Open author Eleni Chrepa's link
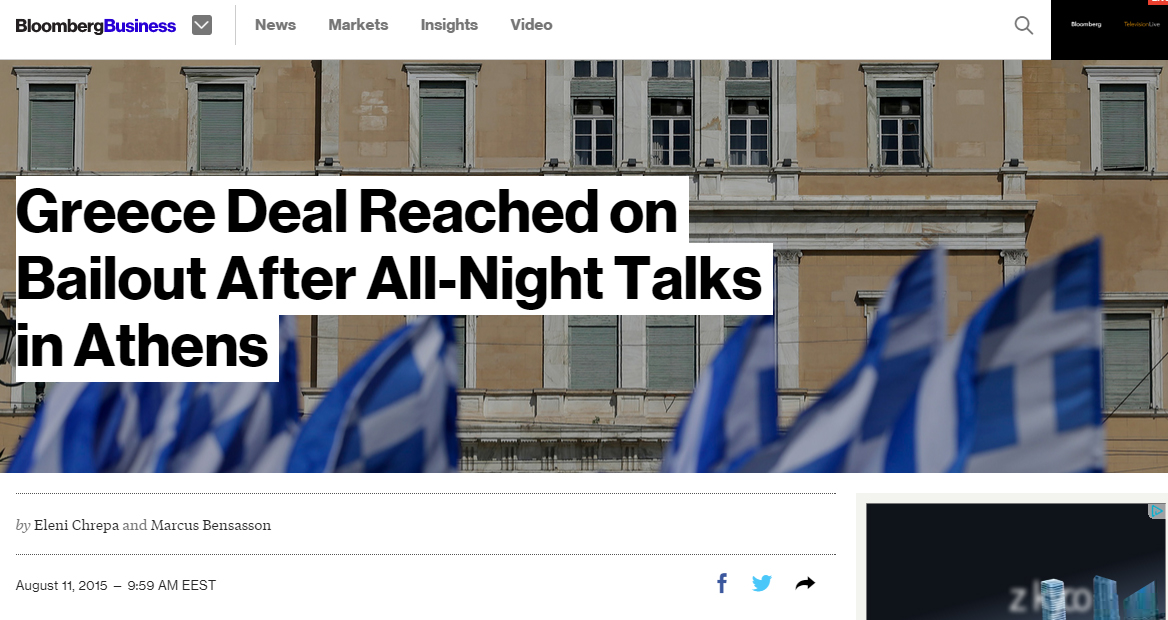The width and height of the screenshot is (1168, 620). pyautogui.click(x=76, y=525)
